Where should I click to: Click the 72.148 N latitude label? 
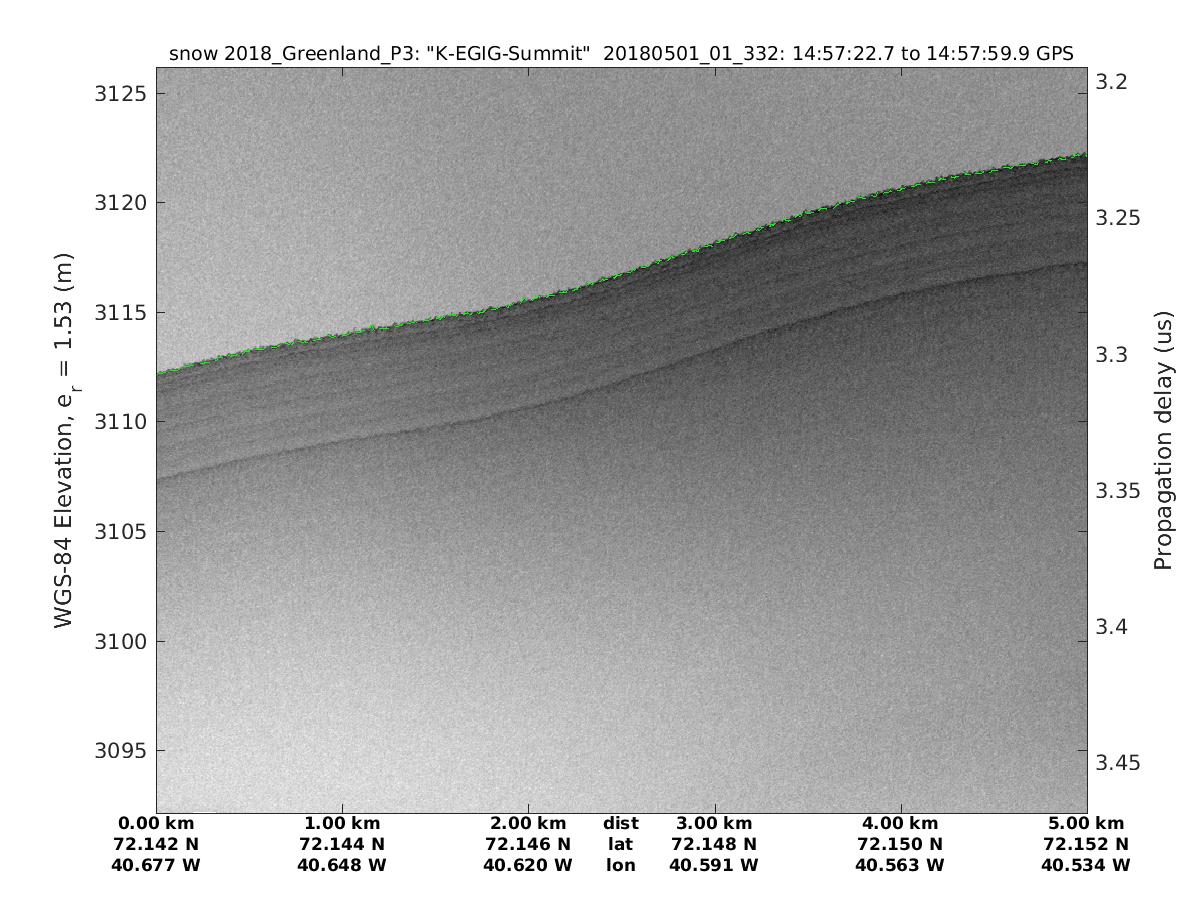coord(714,844)
